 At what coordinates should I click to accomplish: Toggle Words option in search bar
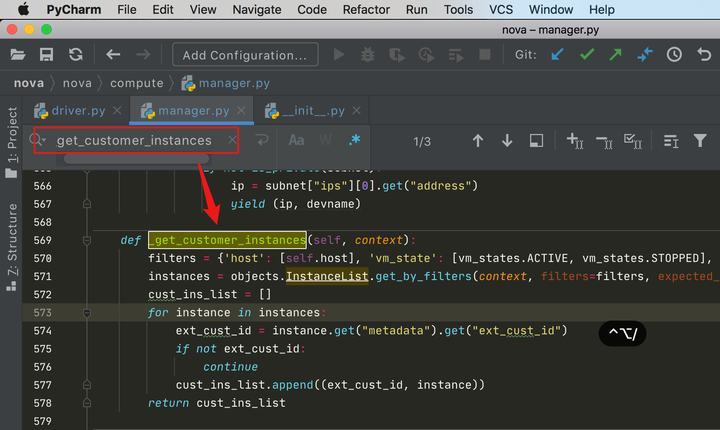[326, 140]
